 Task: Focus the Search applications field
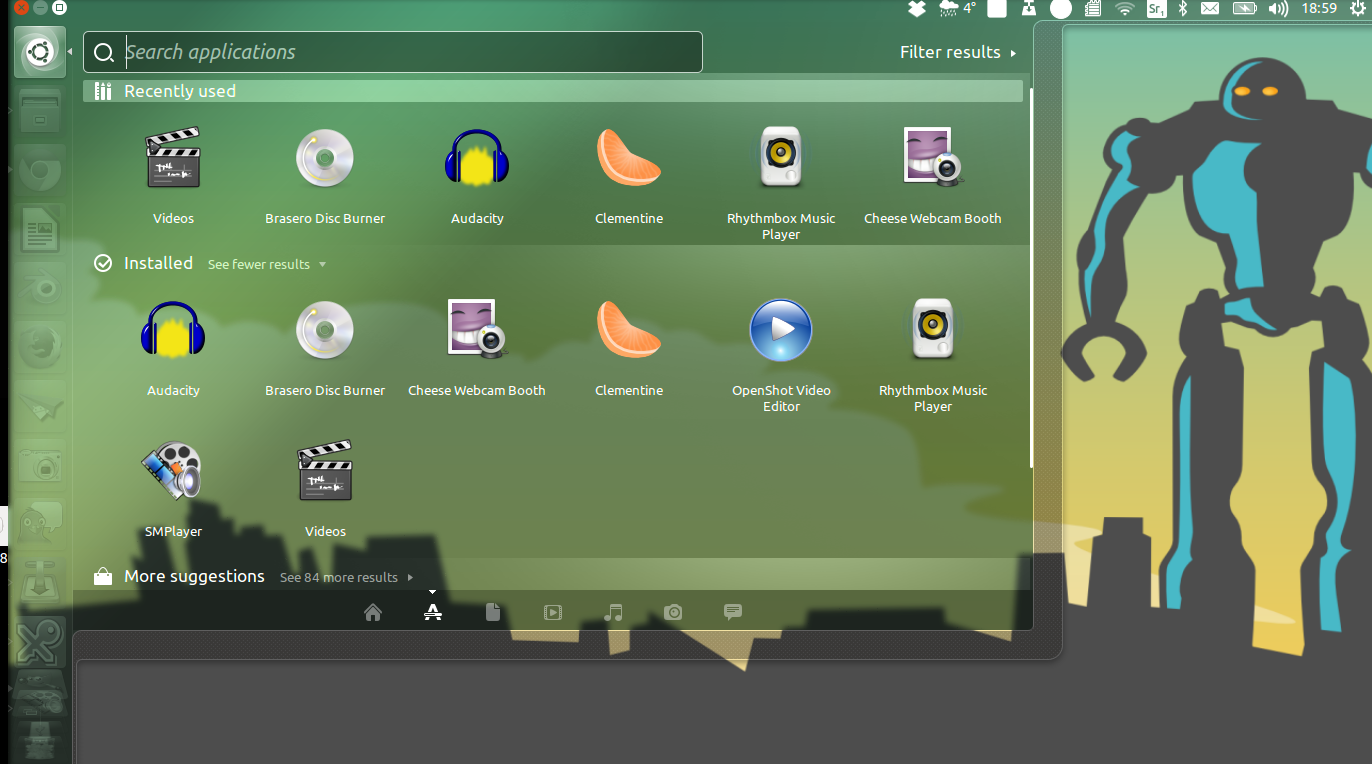393,52
